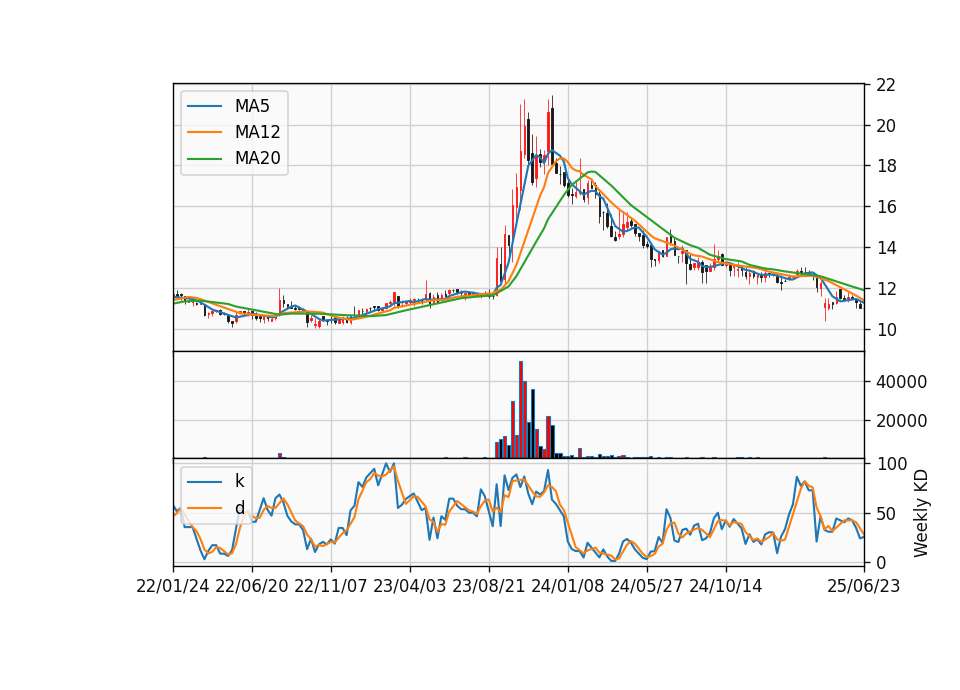The image size is (960, 690).
Task: Click the x-axis date 24/05/27
Action: (647, 587)
